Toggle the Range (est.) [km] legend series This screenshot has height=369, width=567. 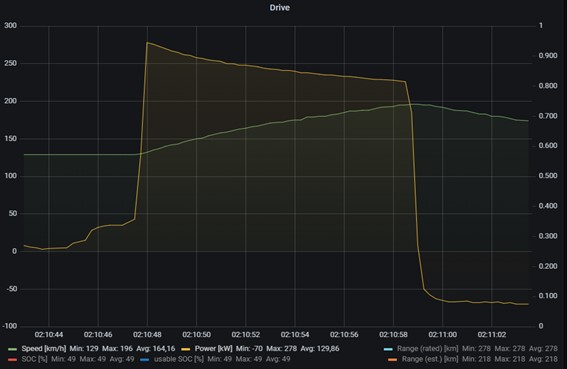[x=430, y=359]
